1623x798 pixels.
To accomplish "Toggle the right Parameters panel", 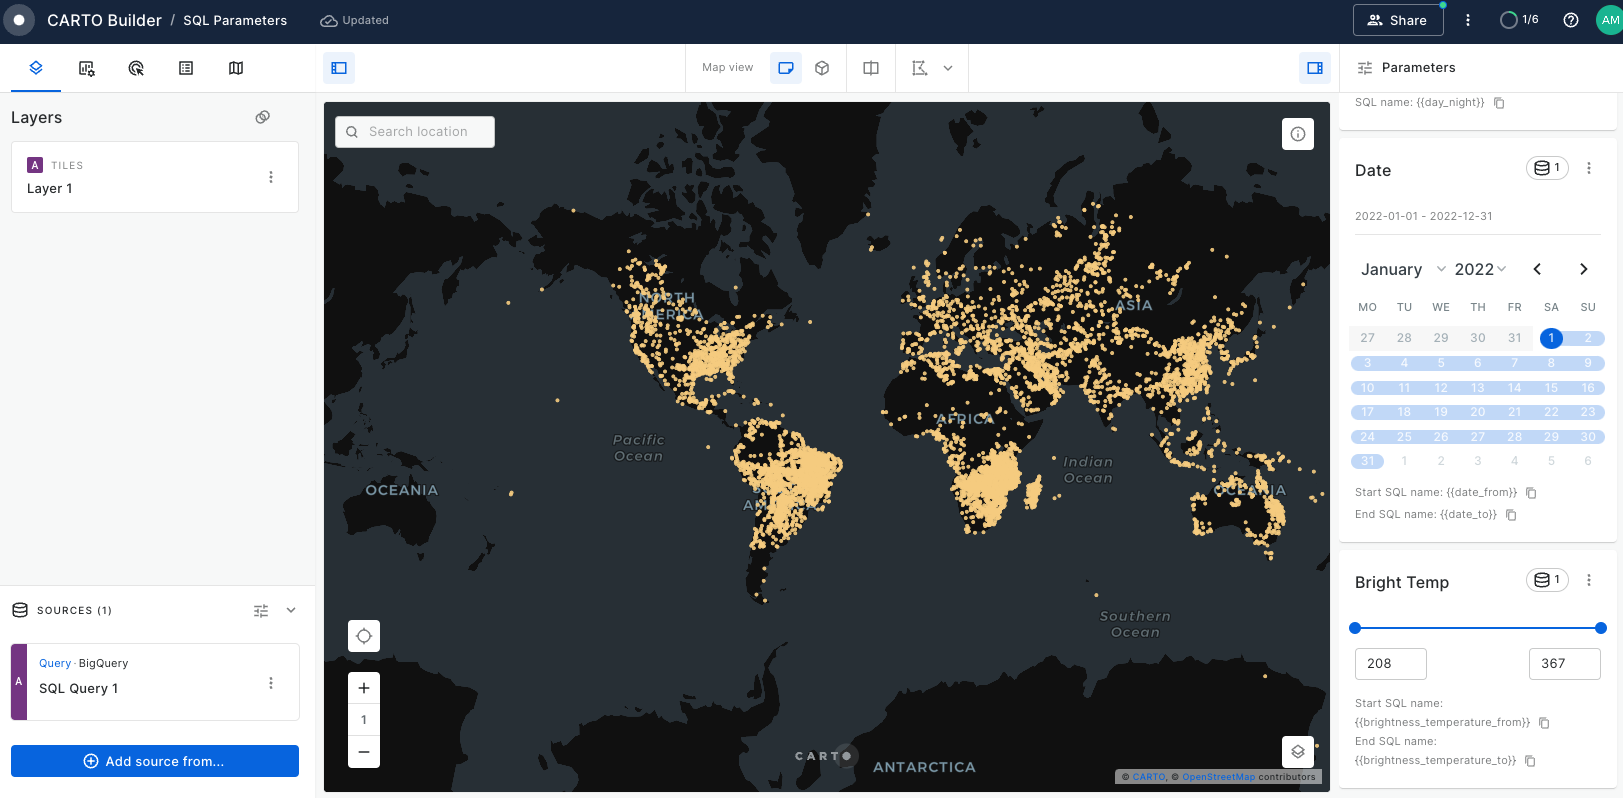I will (1315, 68).
